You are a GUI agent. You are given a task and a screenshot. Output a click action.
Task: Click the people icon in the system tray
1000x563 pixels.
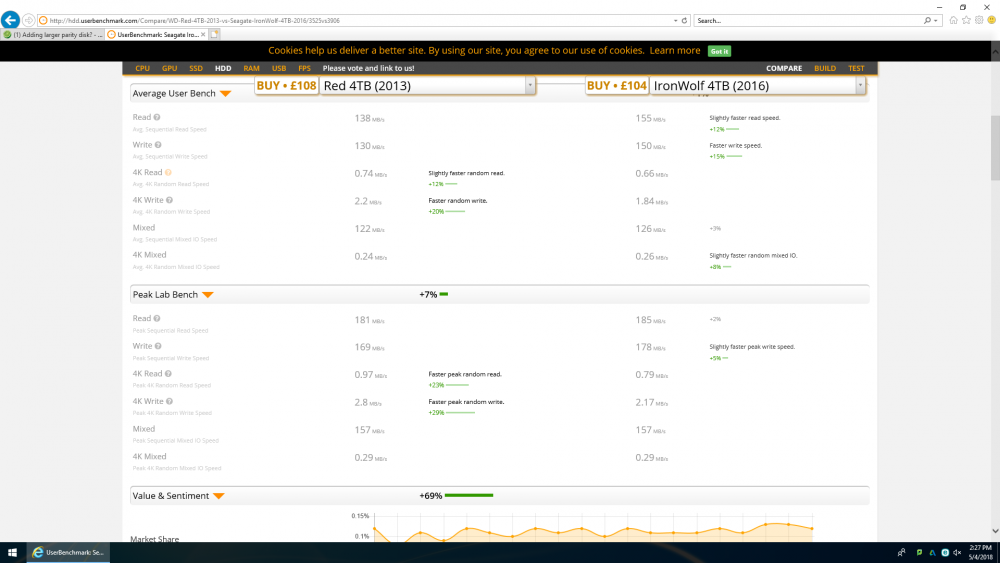(902, 552)
